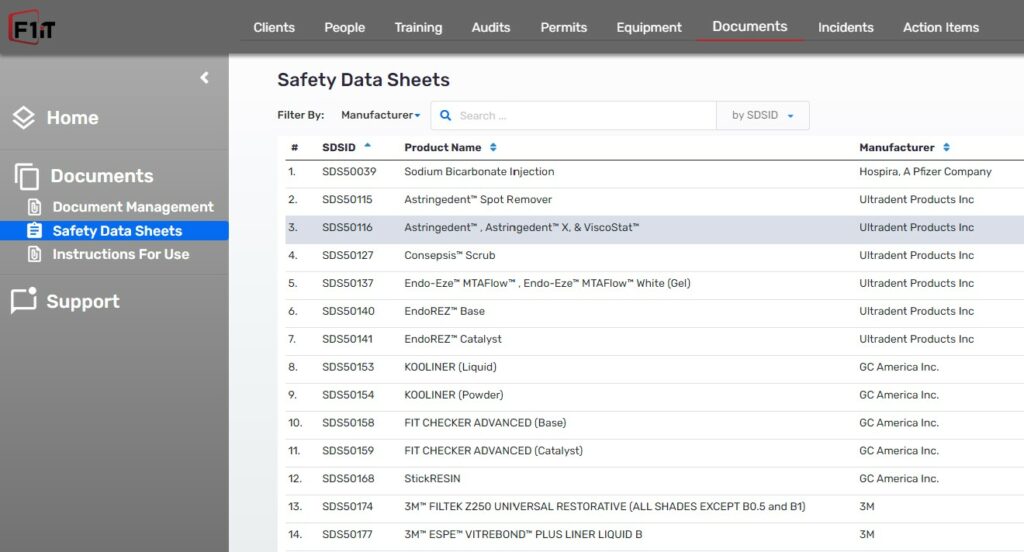The height and width of the screenshot is (552, 1024).
Task: Click GC America Inc. in StickRESIN row
Action: tap(899, 479)
